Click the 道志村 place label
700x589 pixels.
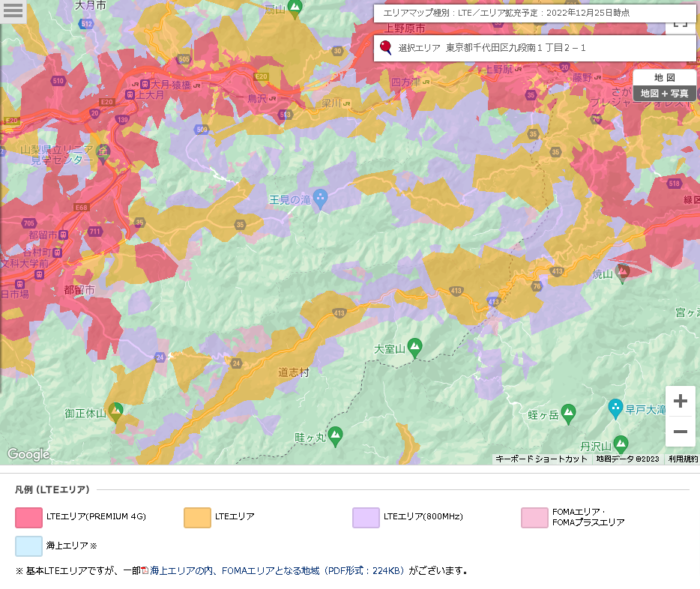click(x=293, y=372)
